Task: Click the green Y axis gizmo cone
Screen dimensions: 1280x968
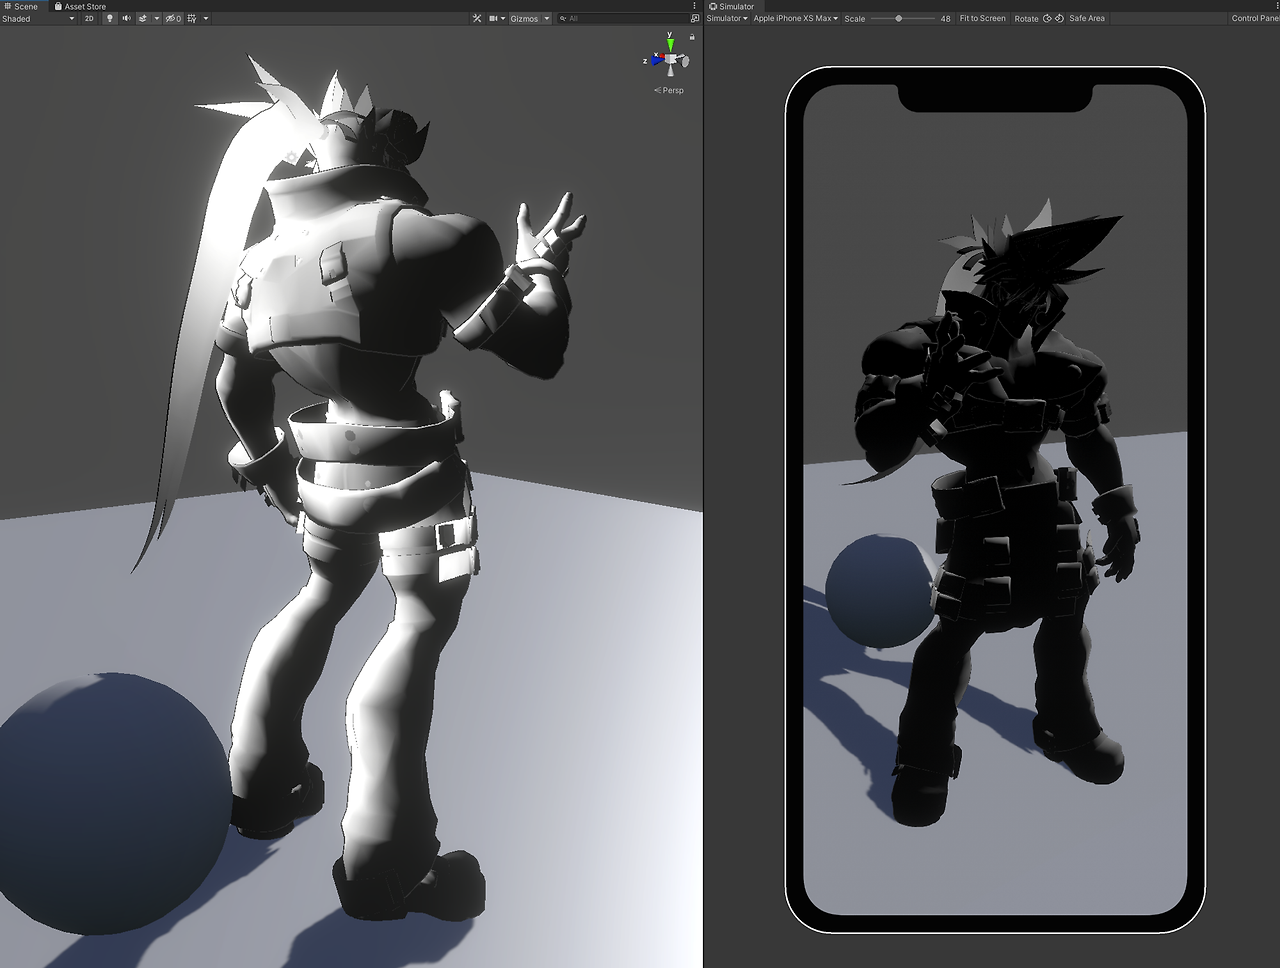Action: (x=671, y=45)
